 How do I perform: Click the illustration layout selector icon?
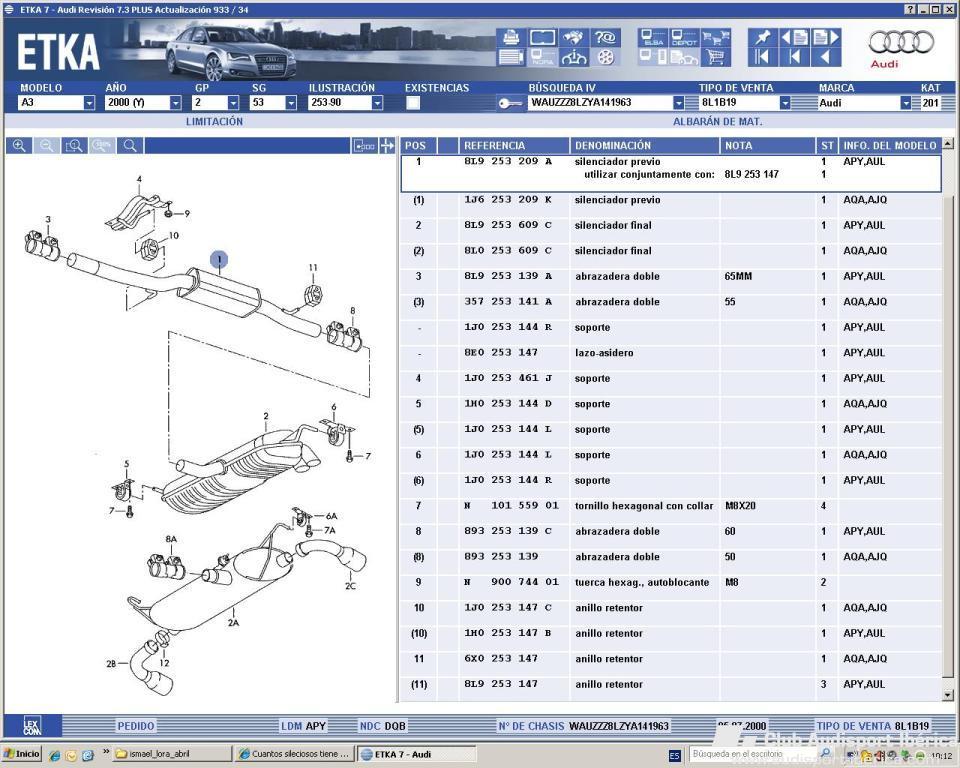pos(364,146)
